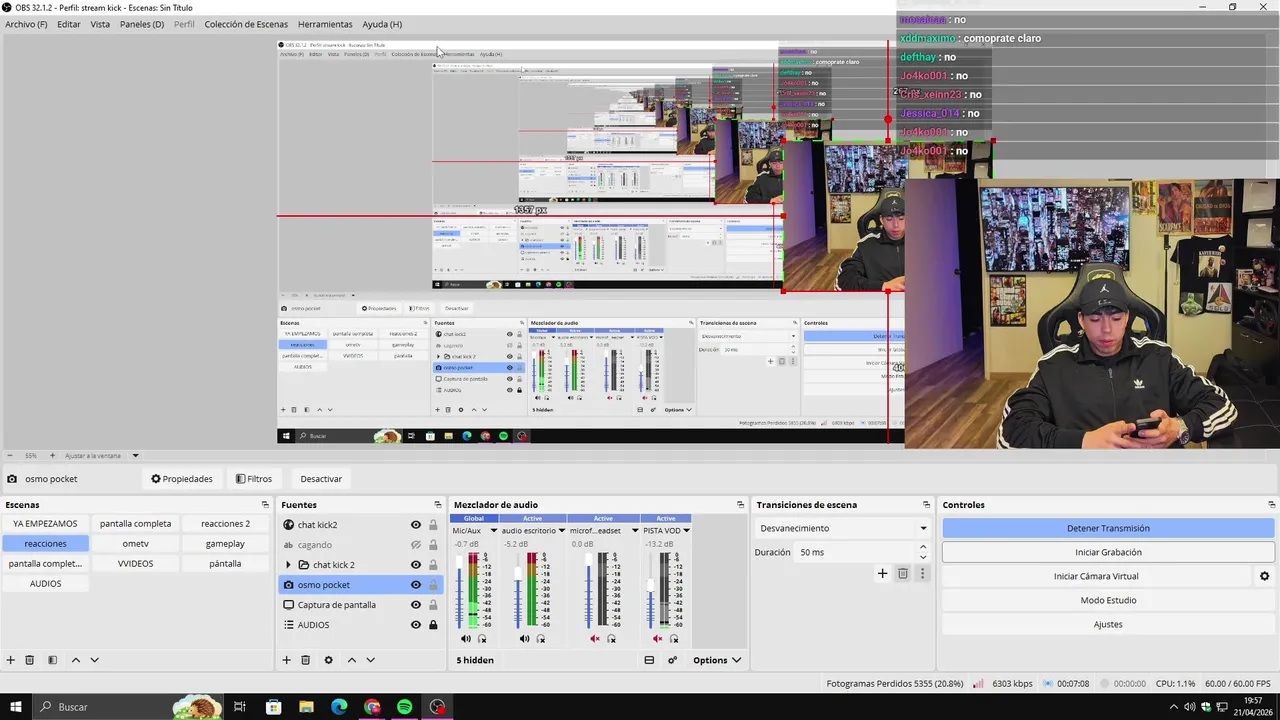Open the Herramientas menu
The width and height of the screenshot is (1280, 720).
click(325, 24)
